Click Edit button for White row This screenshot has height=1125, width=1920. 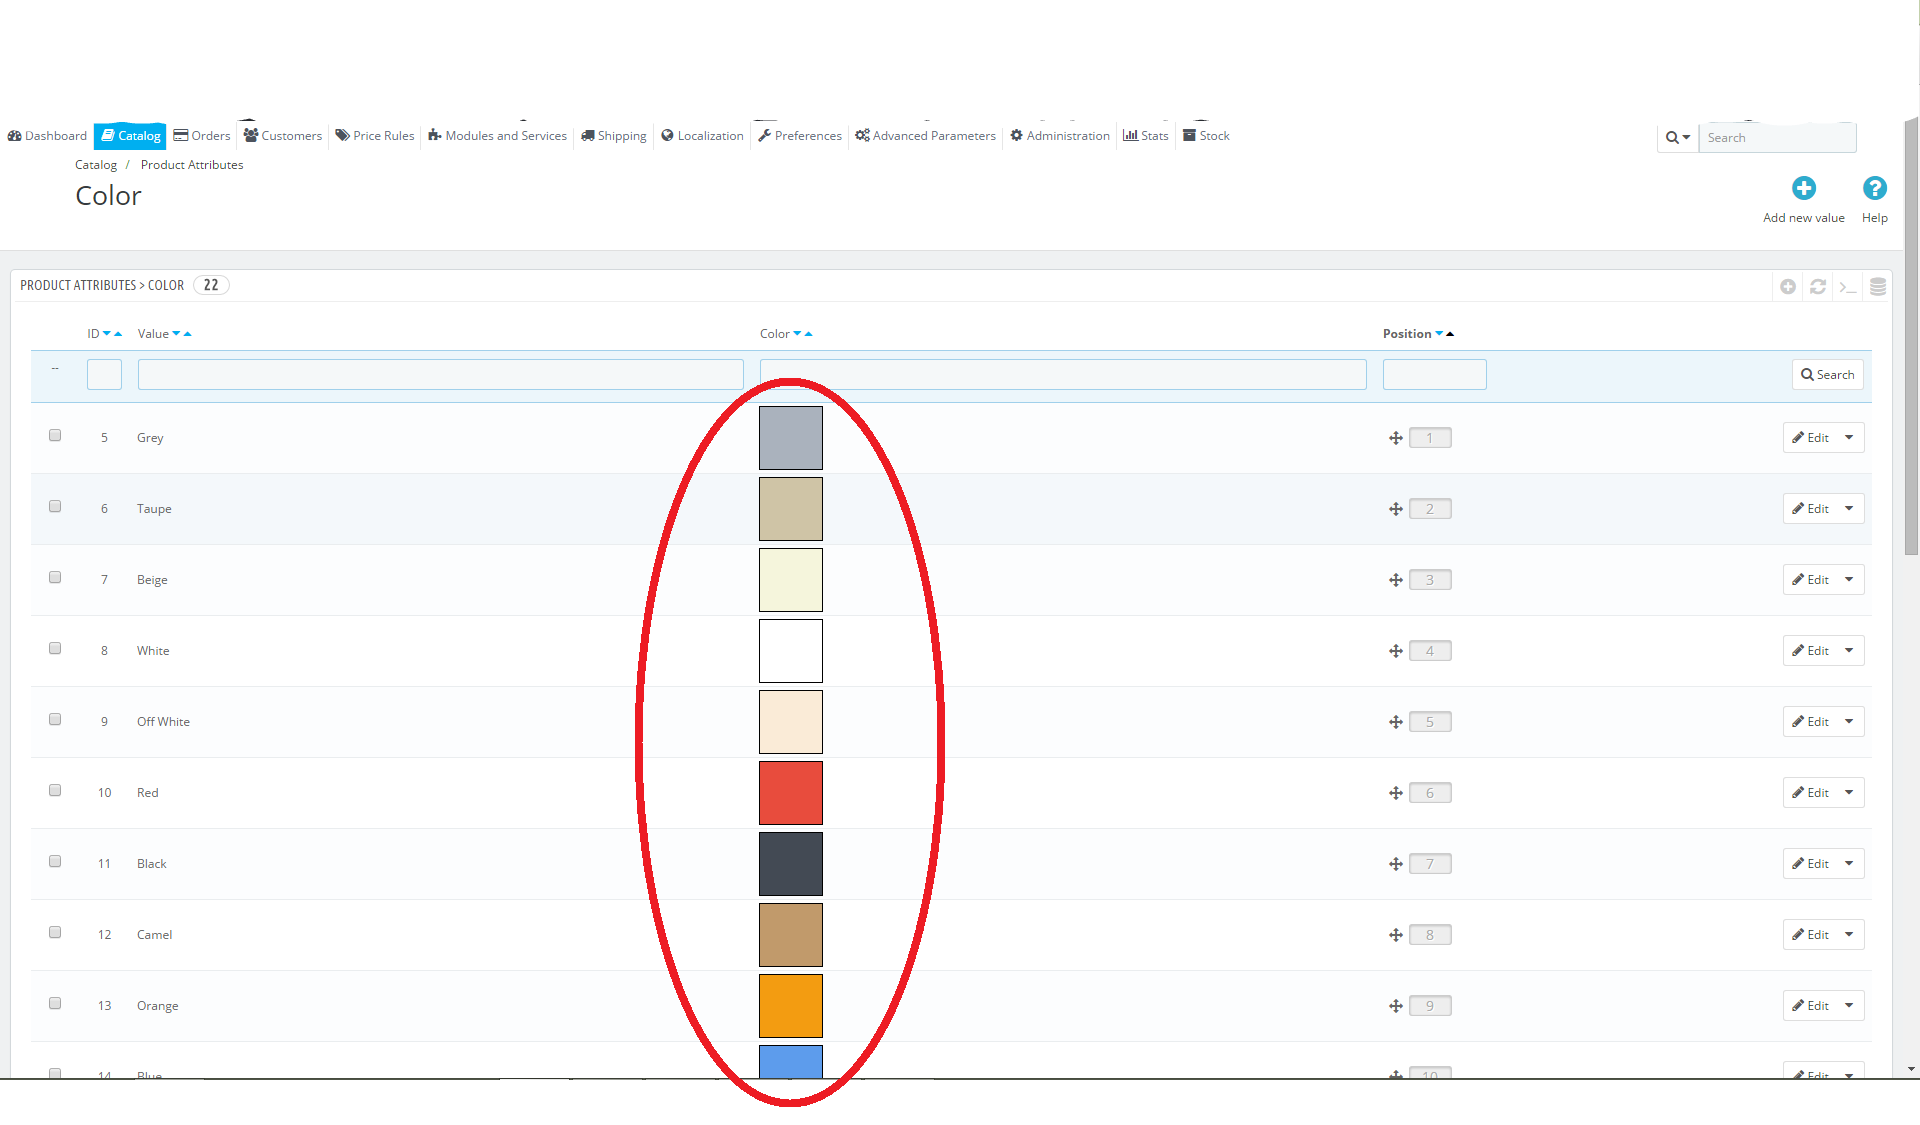(1810, 651)
